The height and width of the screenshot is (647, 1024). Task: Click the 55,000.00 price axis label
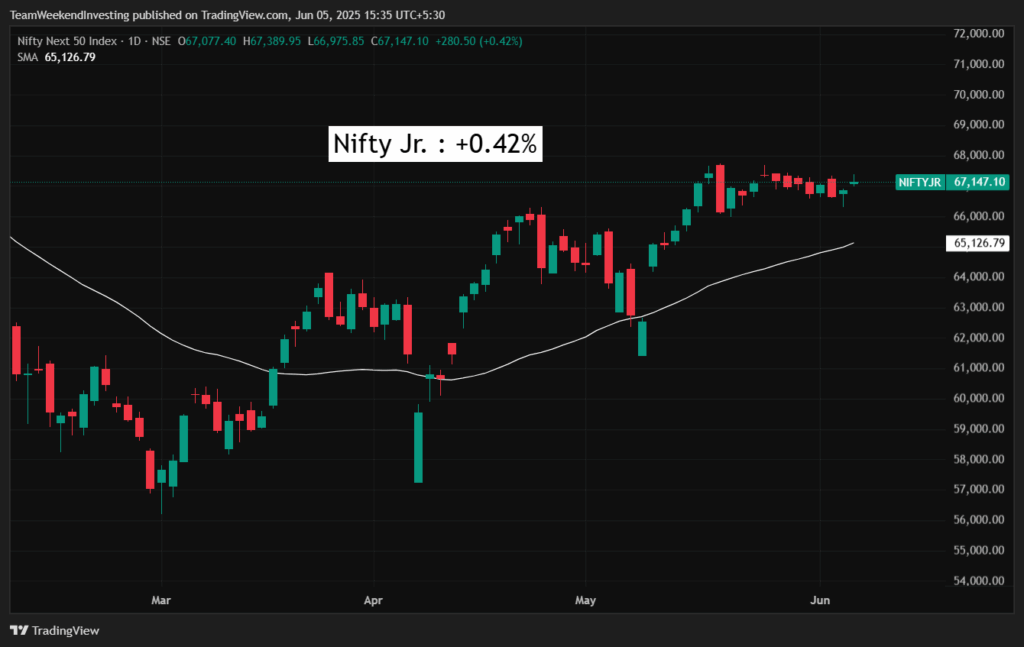[979, 550]
